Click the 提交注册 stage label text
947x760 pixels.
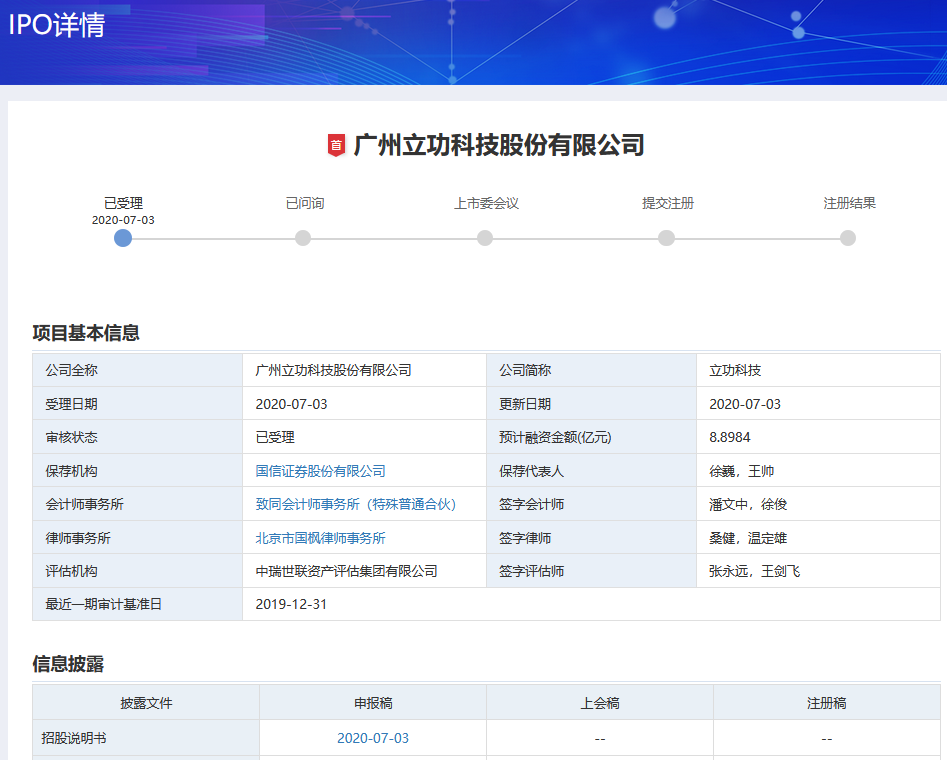pyautogui.click(x=668, y=203)
